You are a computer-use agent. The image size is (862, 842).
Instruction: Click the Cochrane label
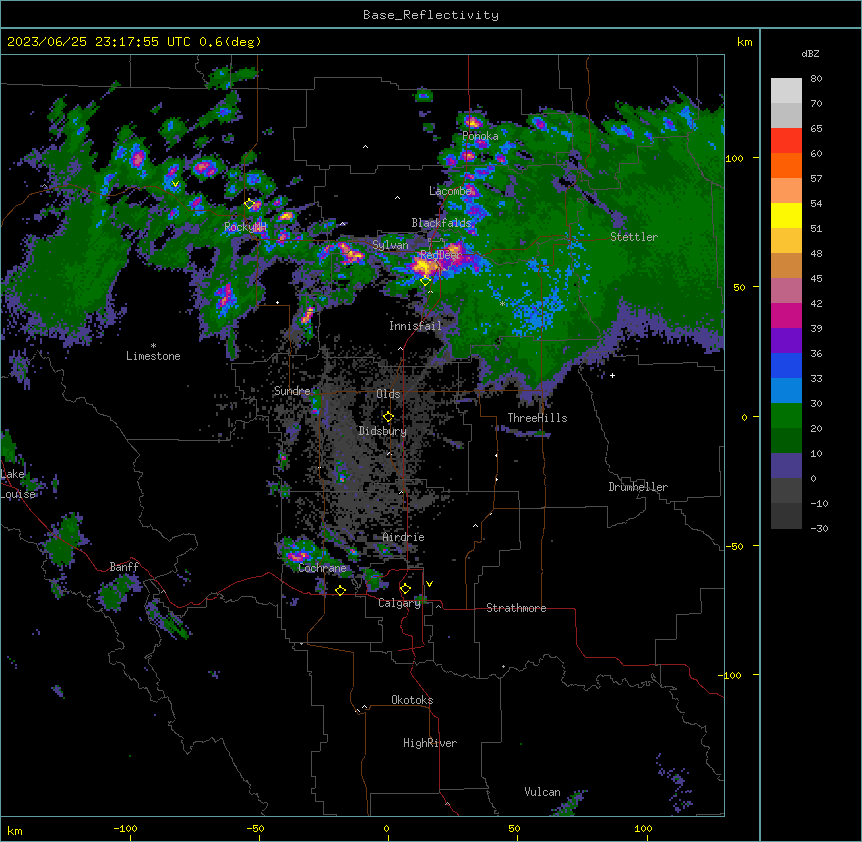click(322, 568)
